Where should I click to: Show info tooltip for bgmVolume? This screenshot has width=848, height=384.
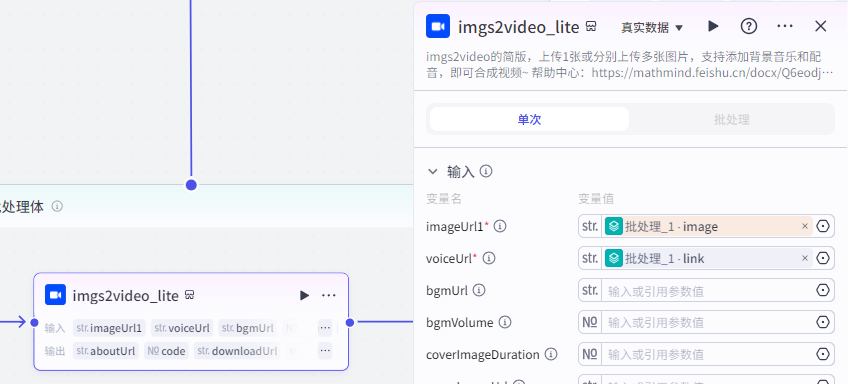pos(505,322)
